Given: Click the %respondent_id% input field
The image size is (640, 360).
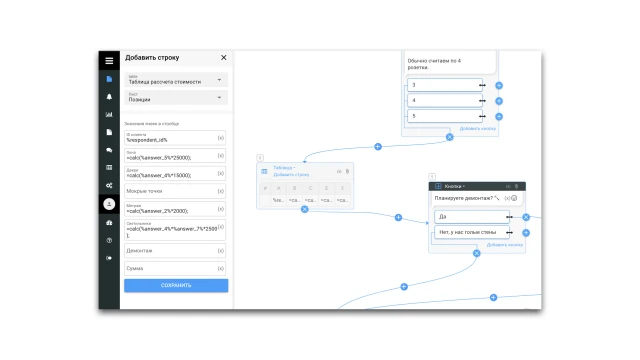Looking at the screenshot, I should [x=175, y=138].
